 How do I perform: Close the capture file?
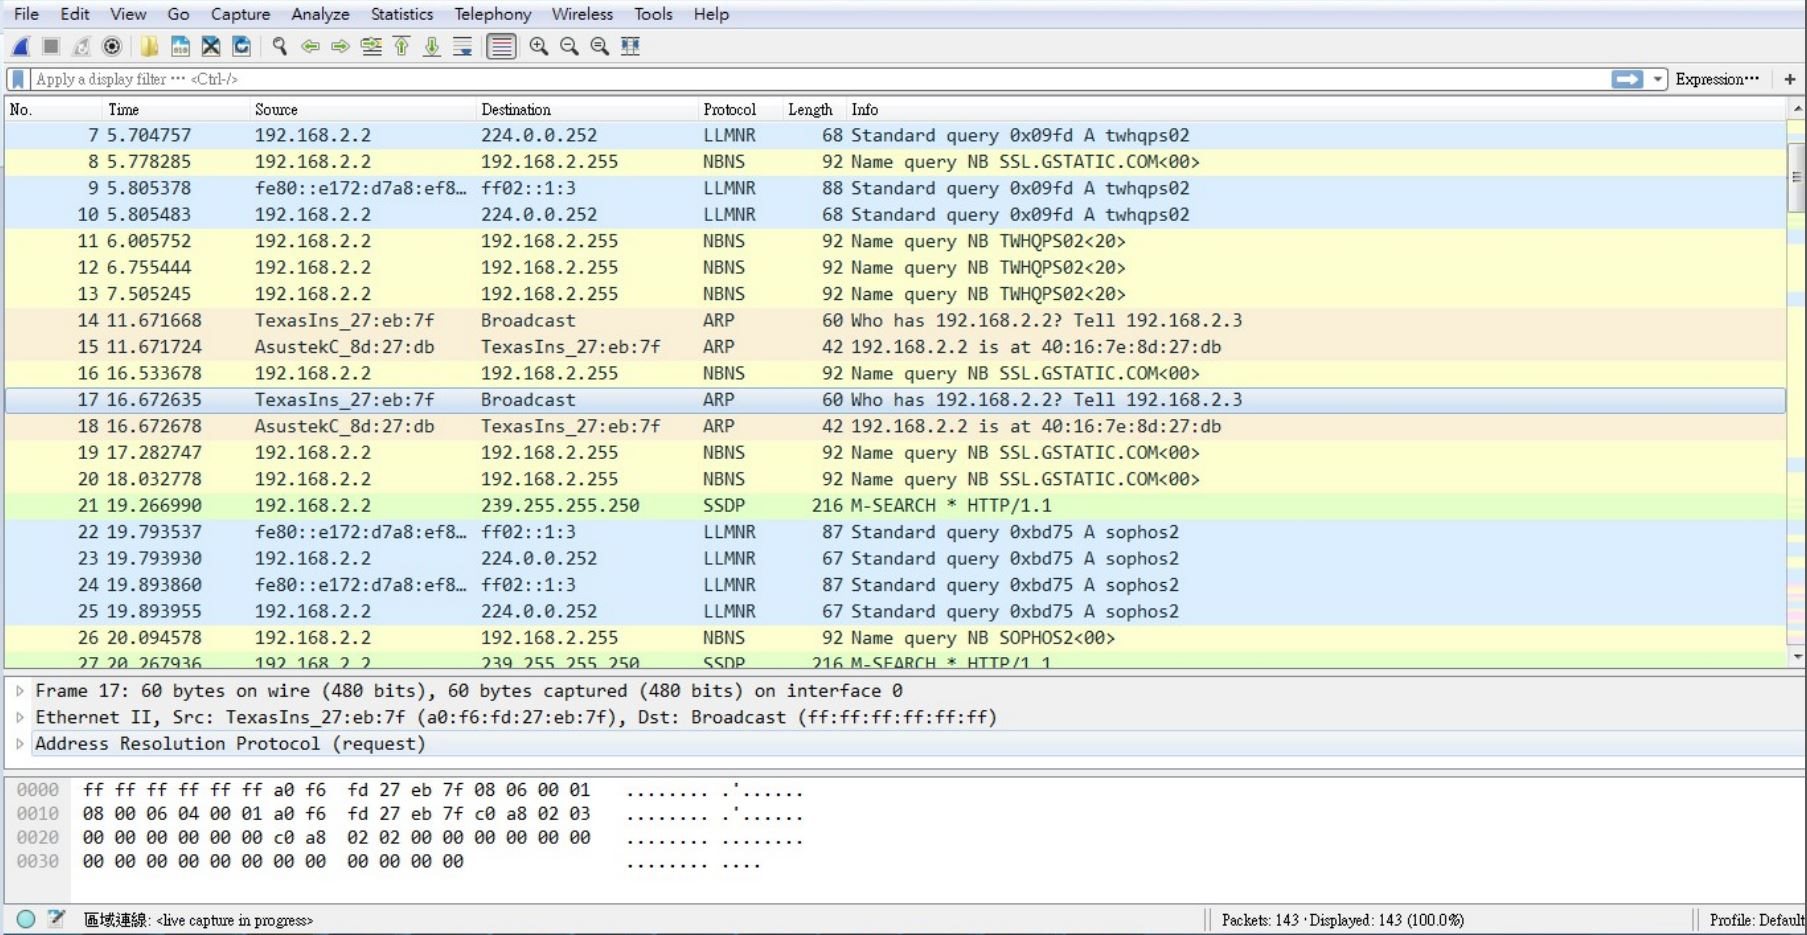tap(211, 46)
